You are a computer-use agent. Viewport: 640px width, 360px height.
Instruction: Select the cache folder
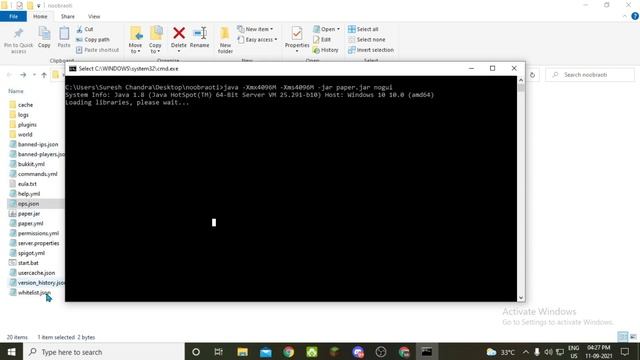pyautogui.click(x=21, y=105)
